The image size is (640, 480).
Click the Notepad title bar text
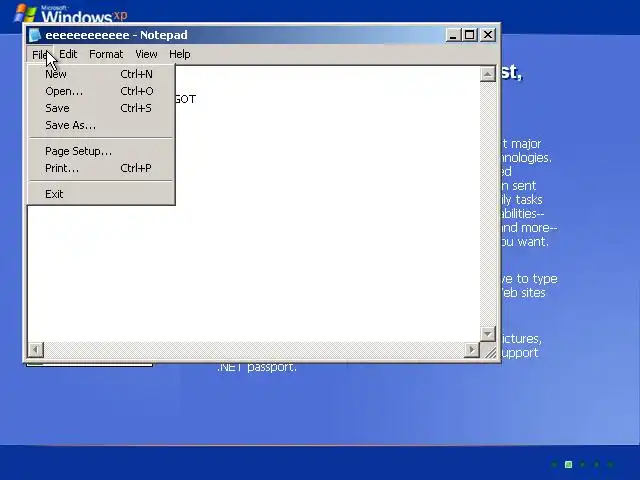116,35
